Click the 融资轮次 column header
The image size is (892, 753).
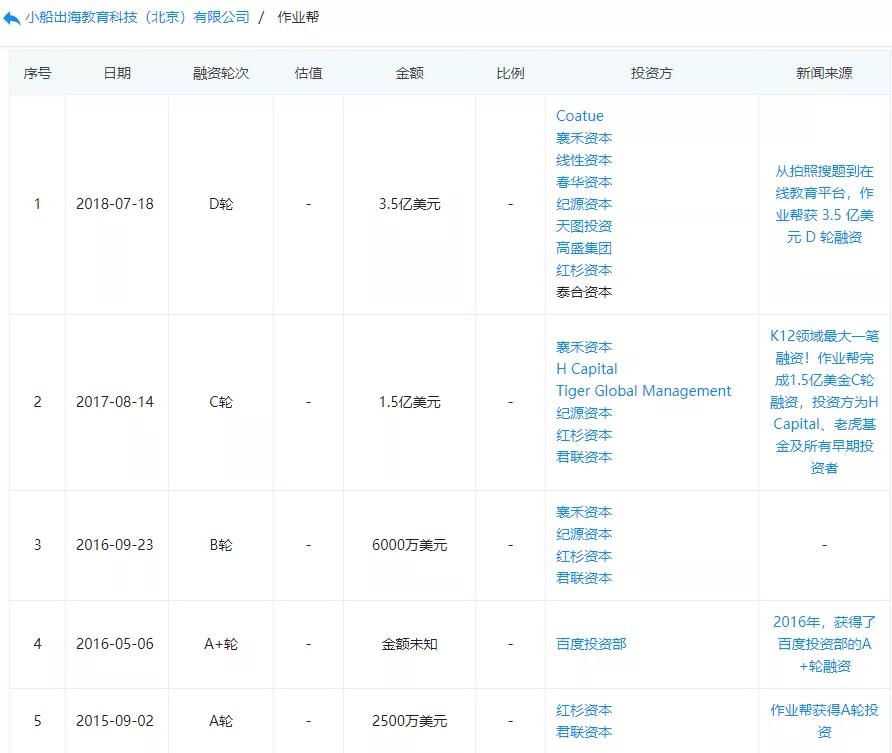click(x=221, y=73)
